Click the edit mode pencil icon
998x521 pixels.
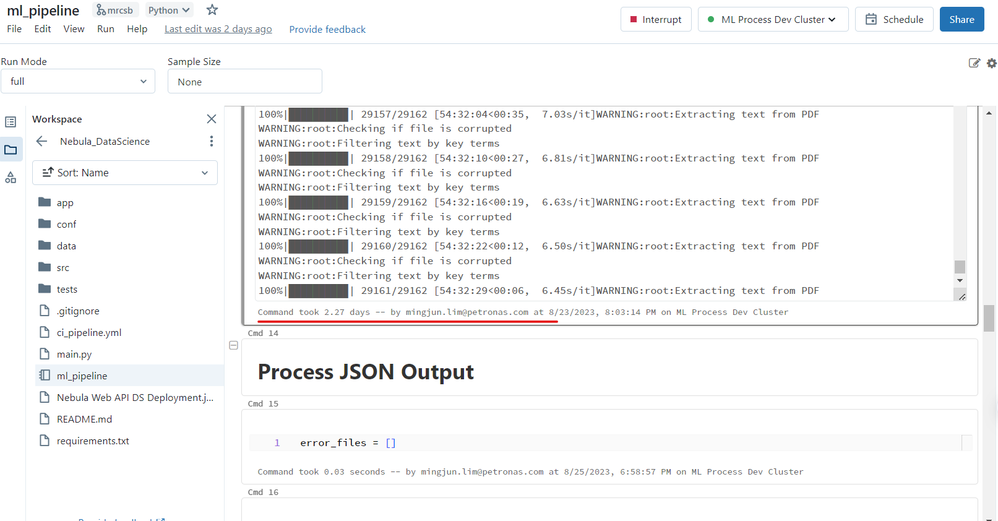pyautogui.click(x=975, y=63)
